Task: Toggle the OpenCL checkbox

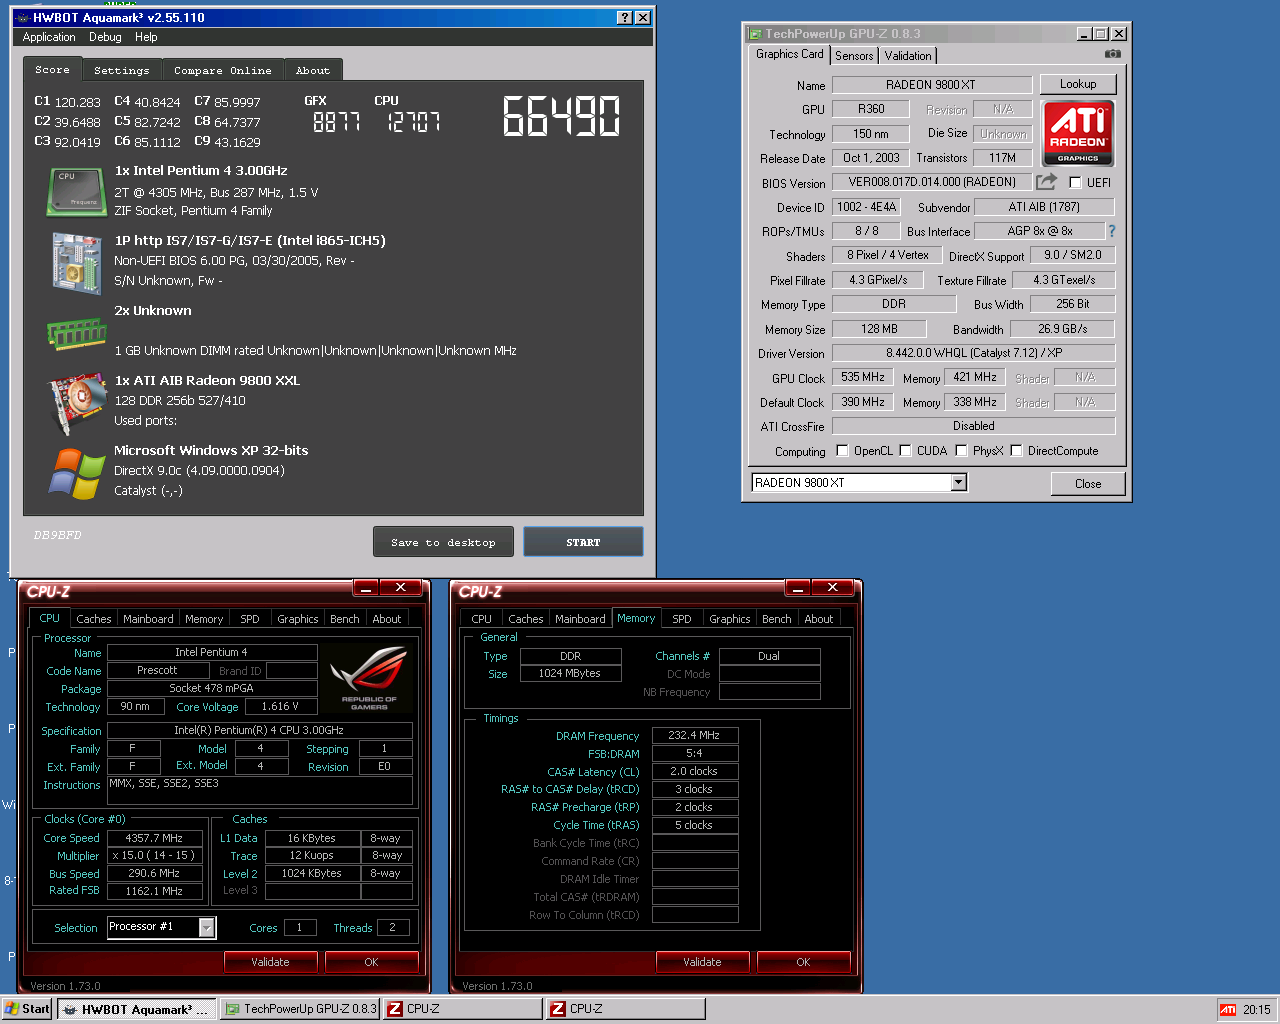Action: [x=842, y=451]
